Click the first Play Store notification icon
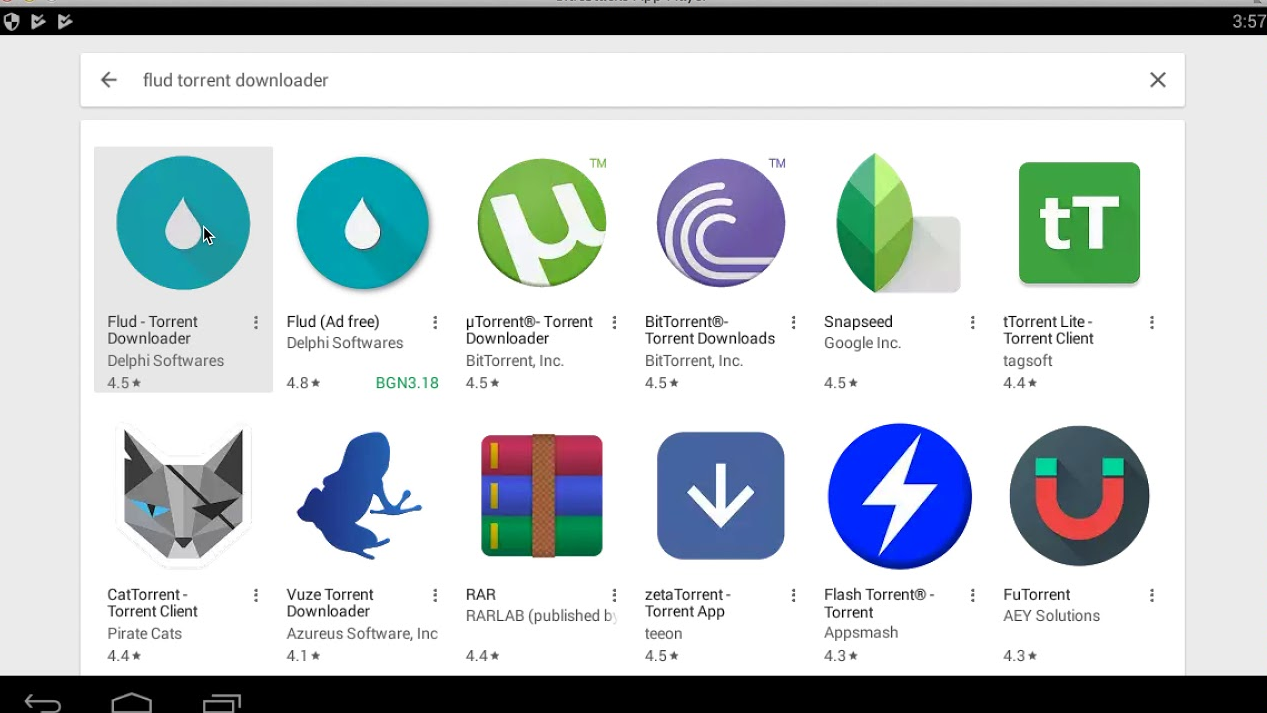The height and width of the screenshot is (713, 1267). coord(39,21)
